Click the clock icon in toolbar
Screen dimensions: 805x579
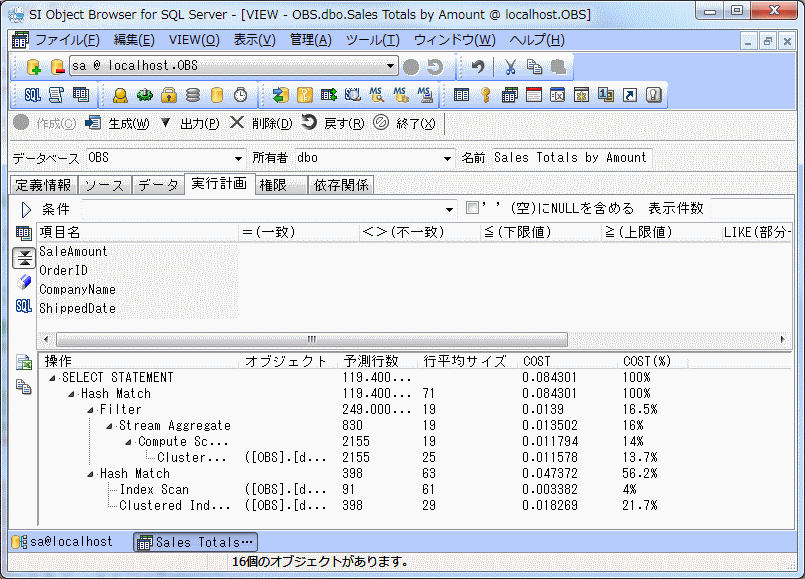[240, 95]
